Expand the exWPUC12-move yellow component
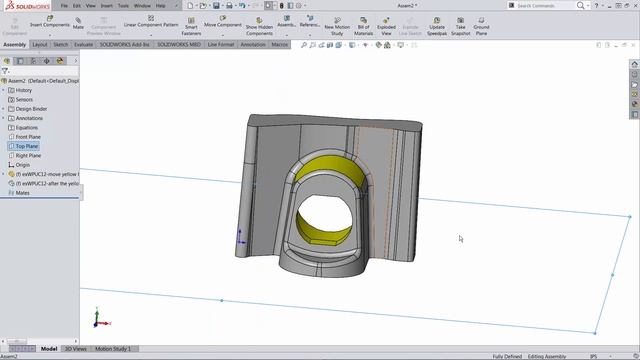This screenshot has width=640, height=360. point(3,174)
